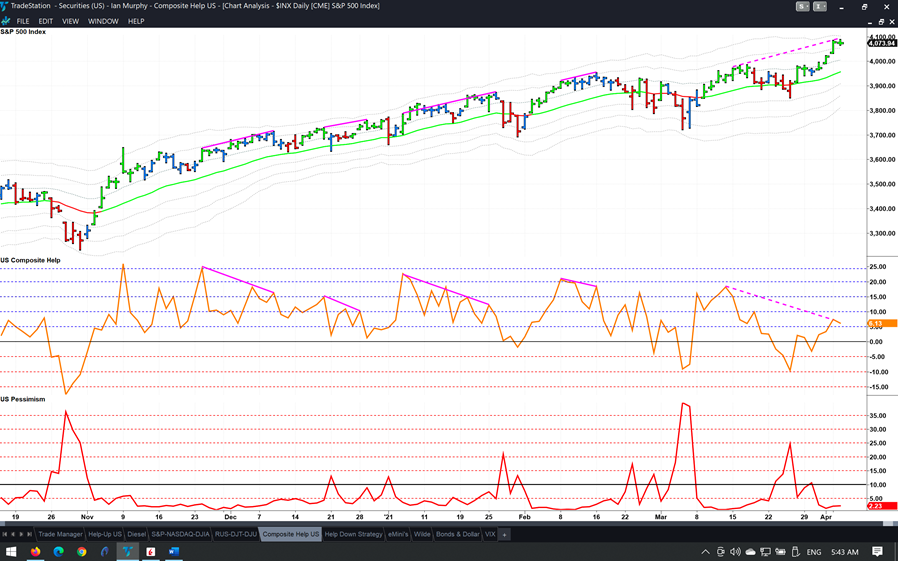The height and width of the screenshot is (561, 898).
Task: Click the 1 button in title bar
Action: (x=820, y=6)
